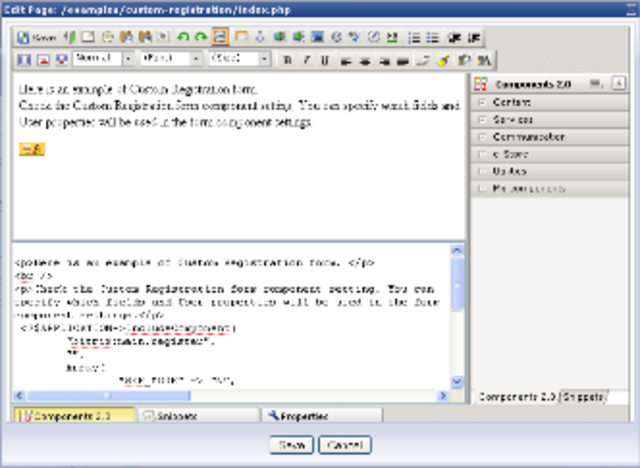Click the Cancel button

click(345, 445)
